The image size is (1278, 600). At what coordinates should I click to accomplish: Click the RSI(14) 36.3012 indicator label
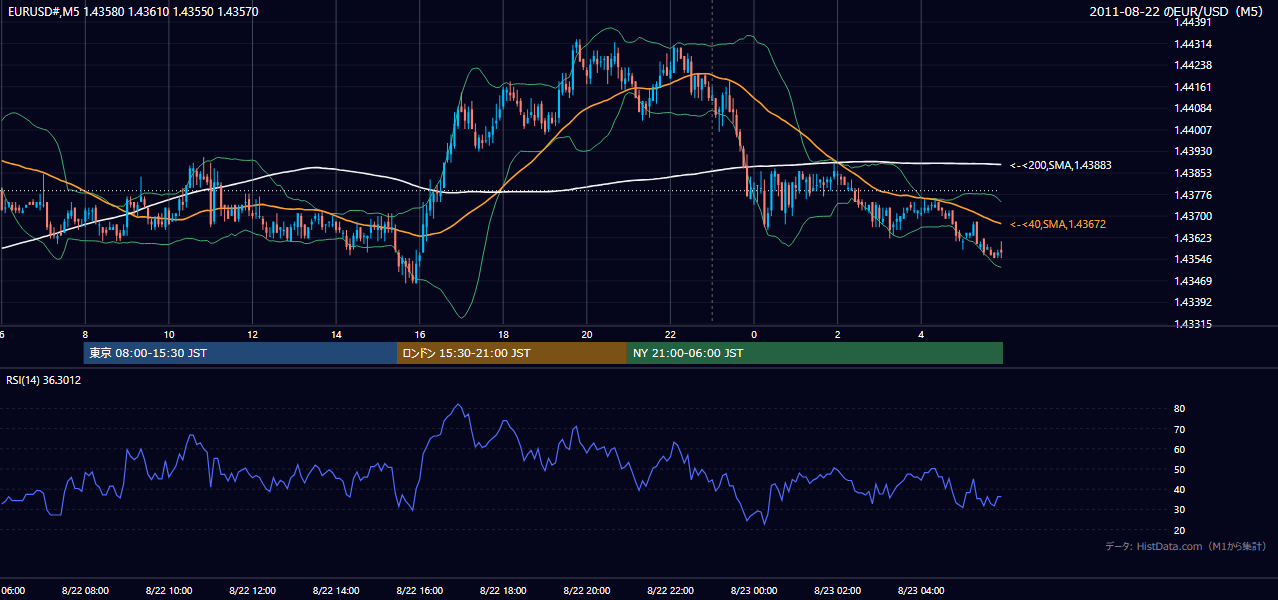coord(43,380)
